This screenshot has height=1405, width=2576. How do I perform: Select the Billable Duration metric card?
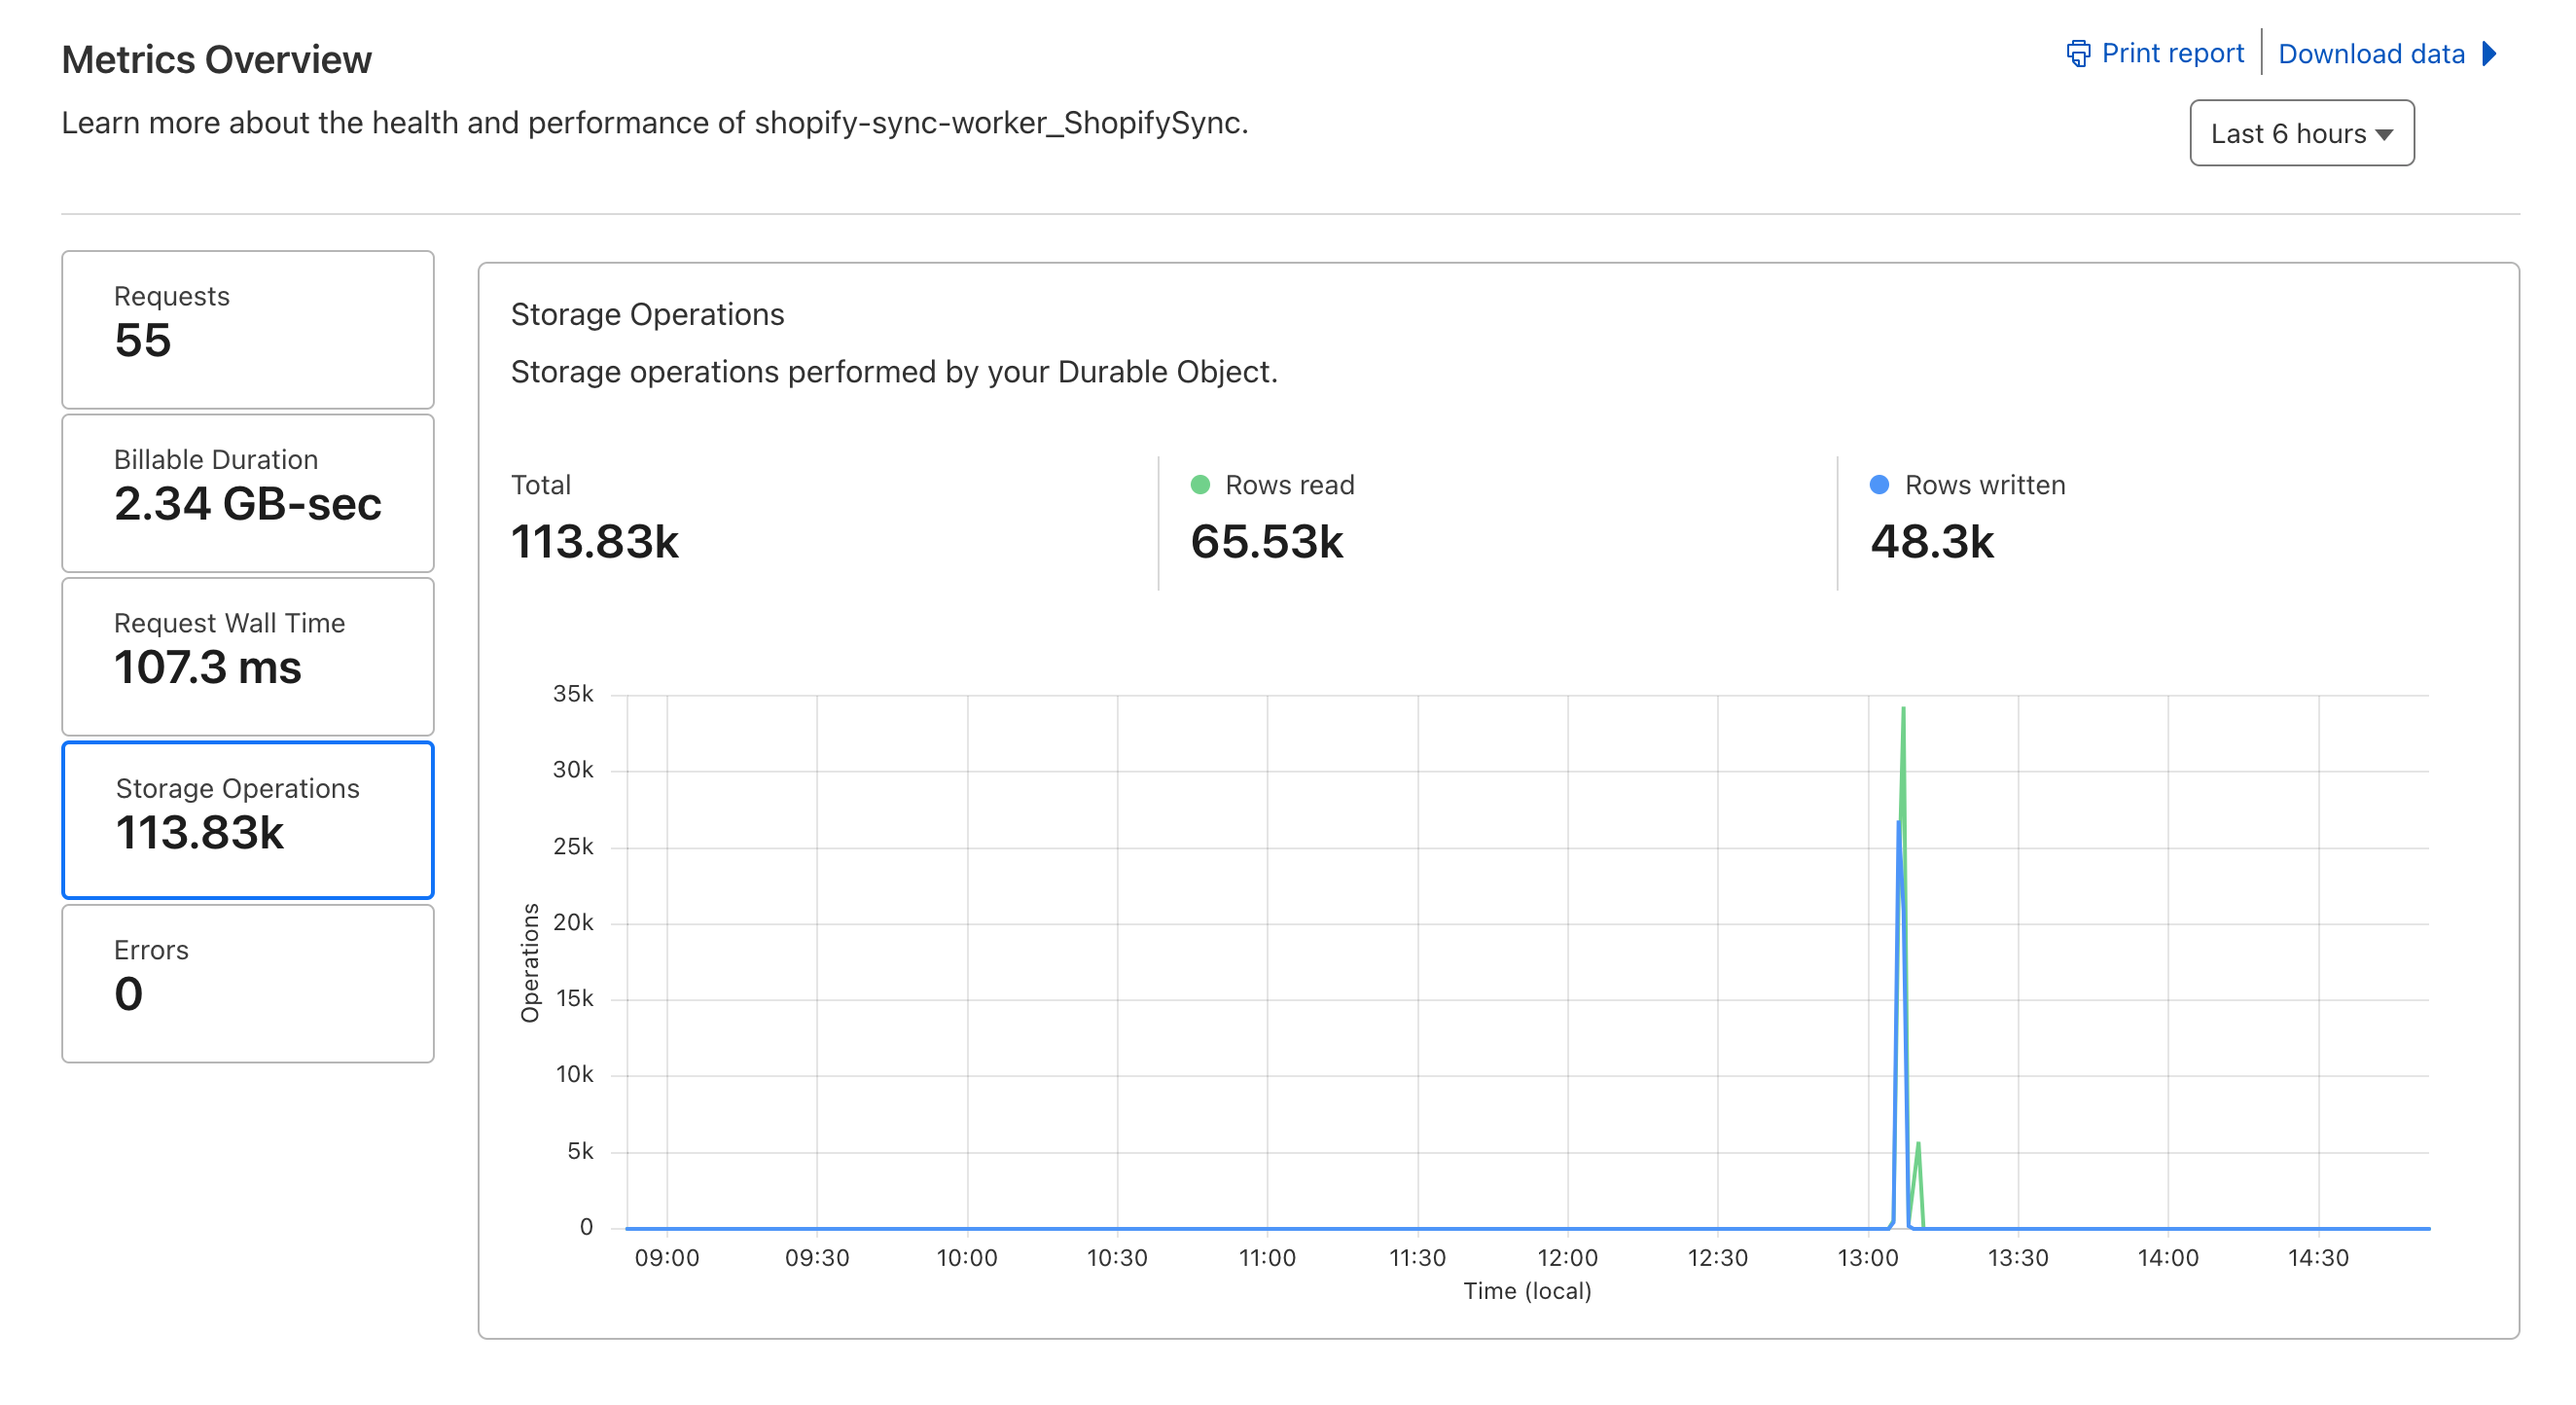(247, 491)
